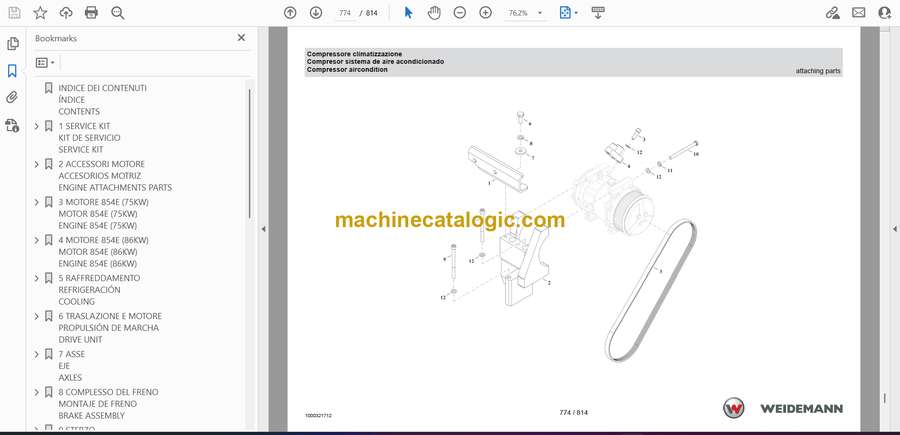Expand the 1 SERVICE KIT bookmark

pos(37,126)
